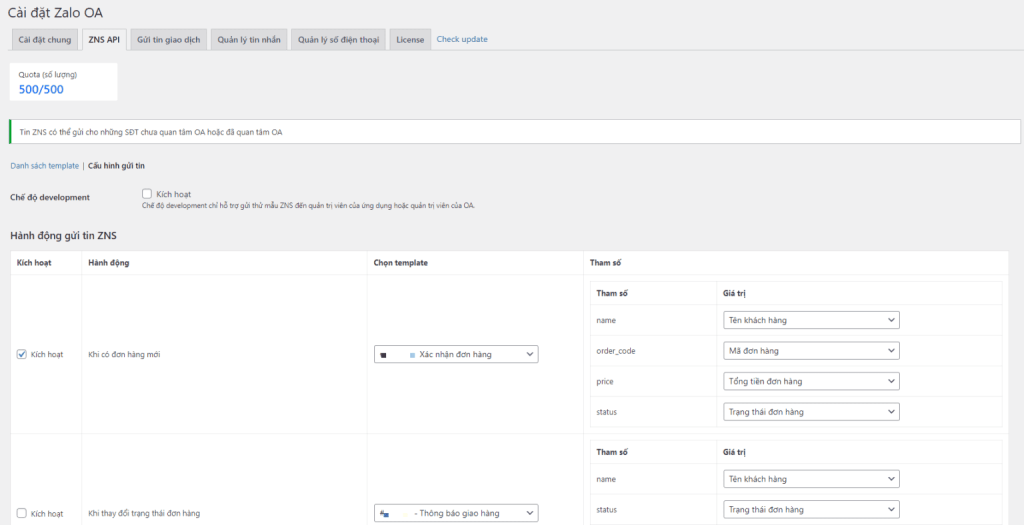This screenshot has height=525, width=1024.
Task: Expand the Tên khách hàng dropdown for new order
Action: click(810, 320)
